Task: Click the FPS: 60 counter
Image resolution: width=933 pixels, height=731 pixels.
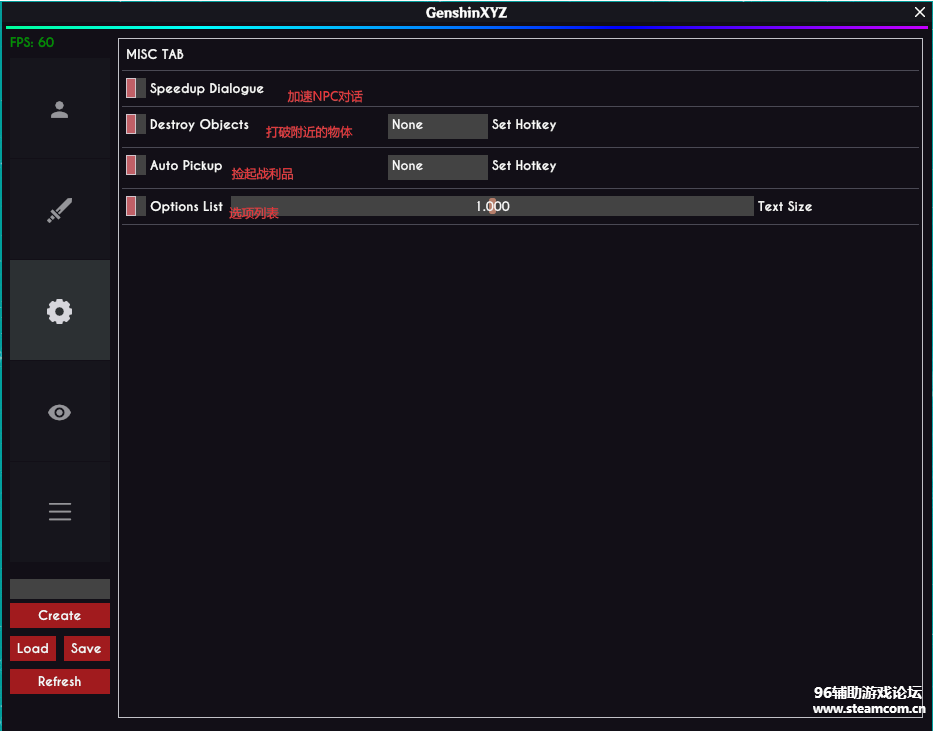Action: pos(32,42)
